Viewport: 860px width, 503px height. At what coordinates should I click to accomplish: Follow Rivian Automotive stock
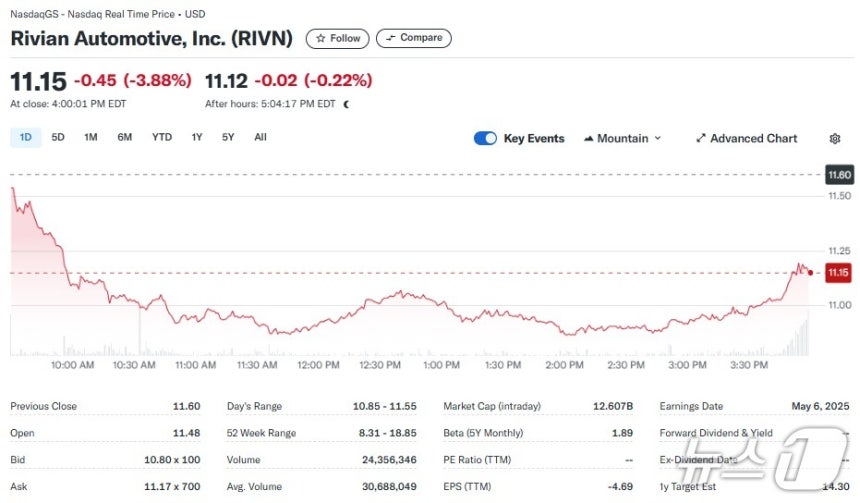coord(337,38)
